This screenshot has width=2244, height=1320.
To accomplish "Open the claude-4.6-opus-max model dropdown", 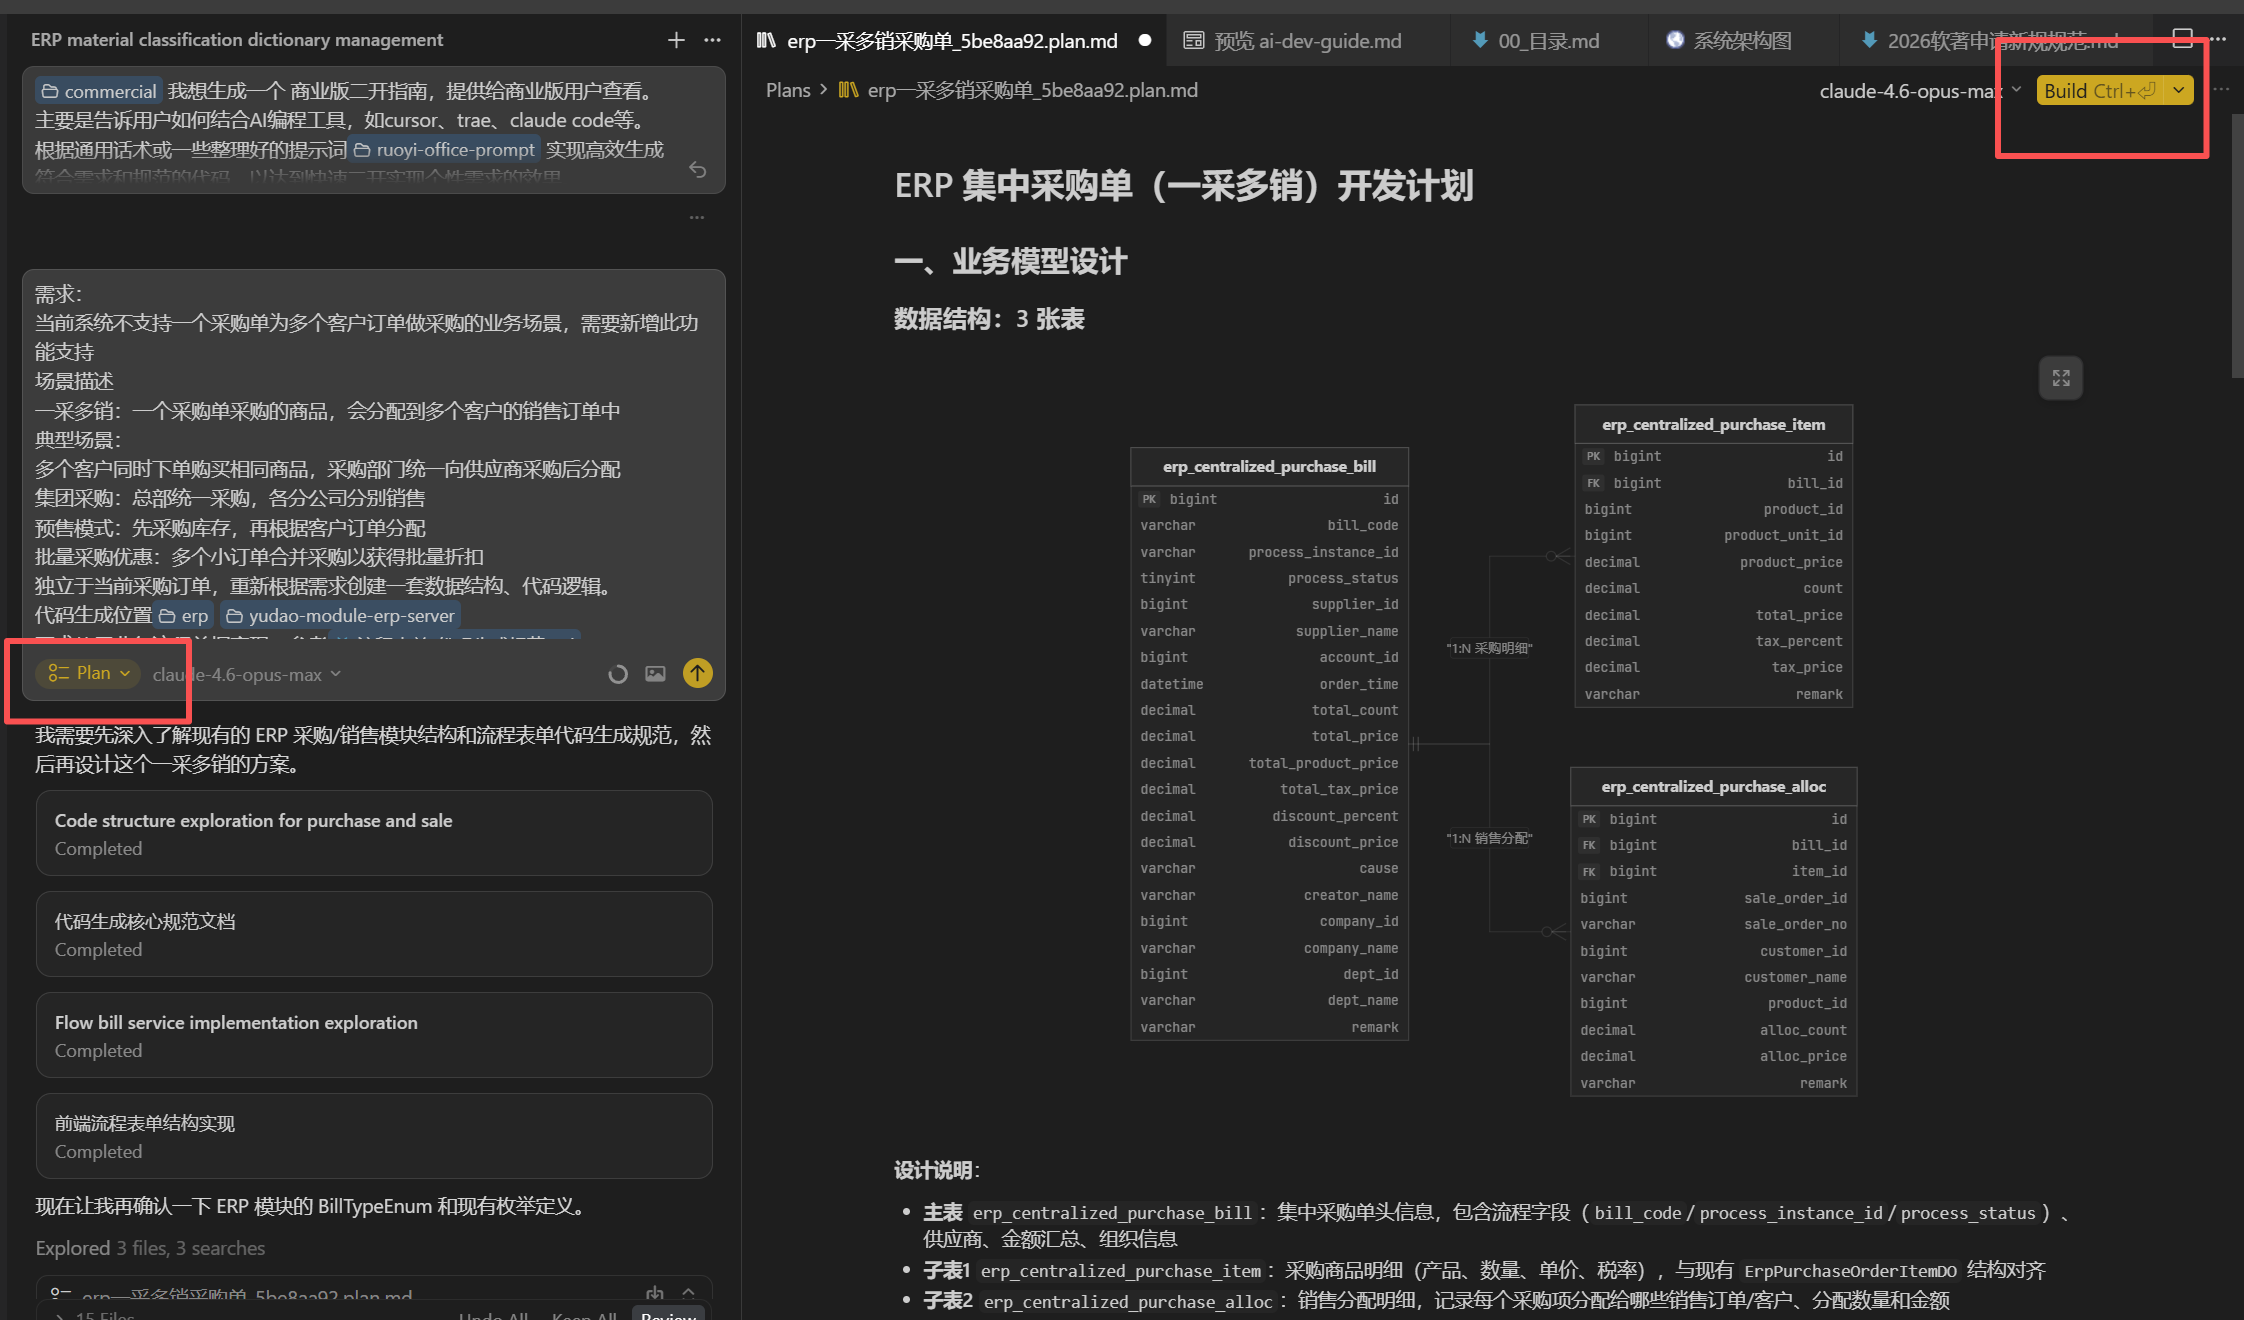I will pos(239,674).
